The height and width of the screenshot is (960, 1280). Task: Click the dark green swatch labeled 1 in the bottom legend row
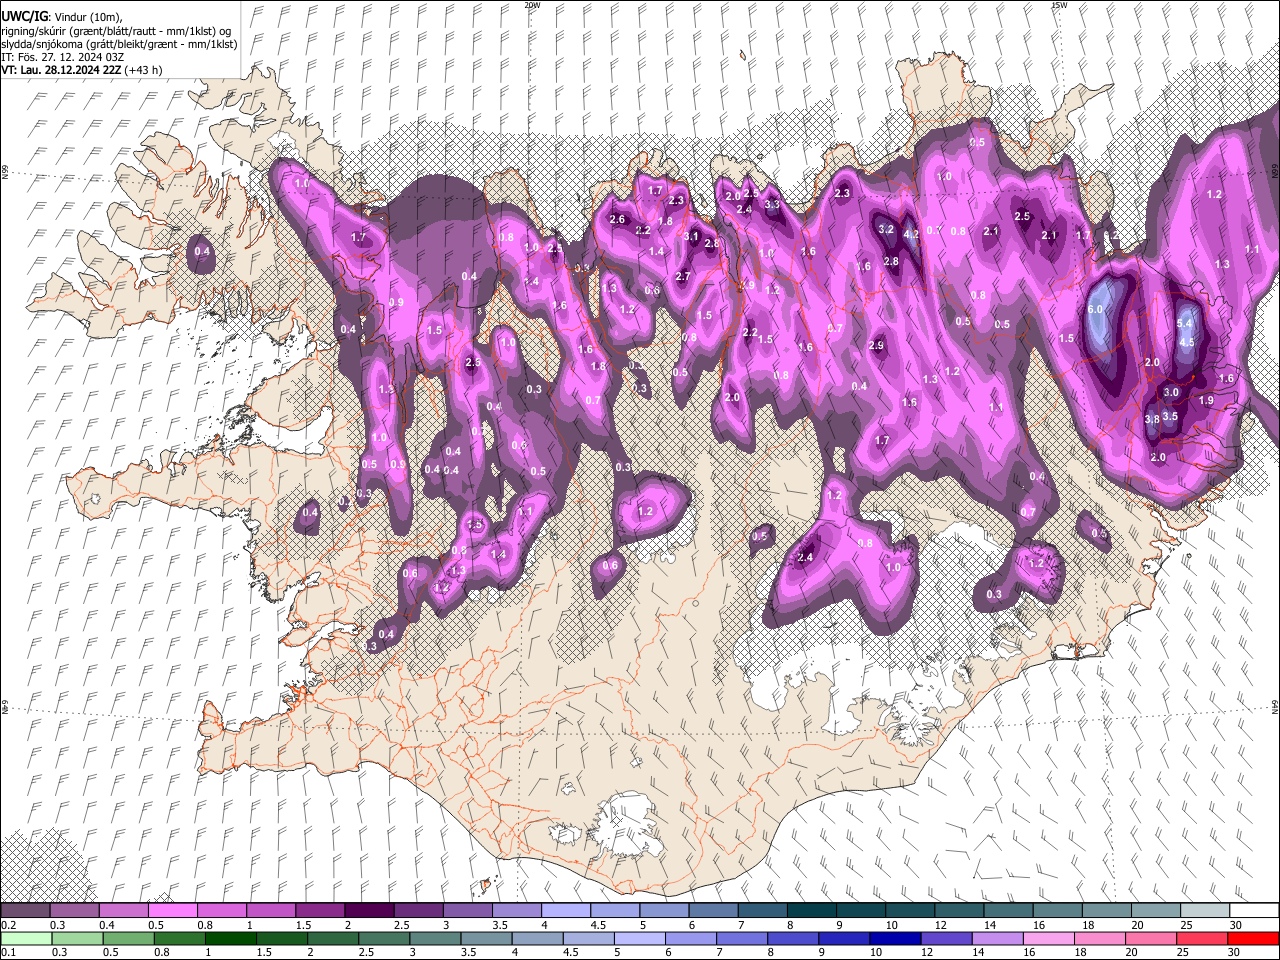coord(230,938)
